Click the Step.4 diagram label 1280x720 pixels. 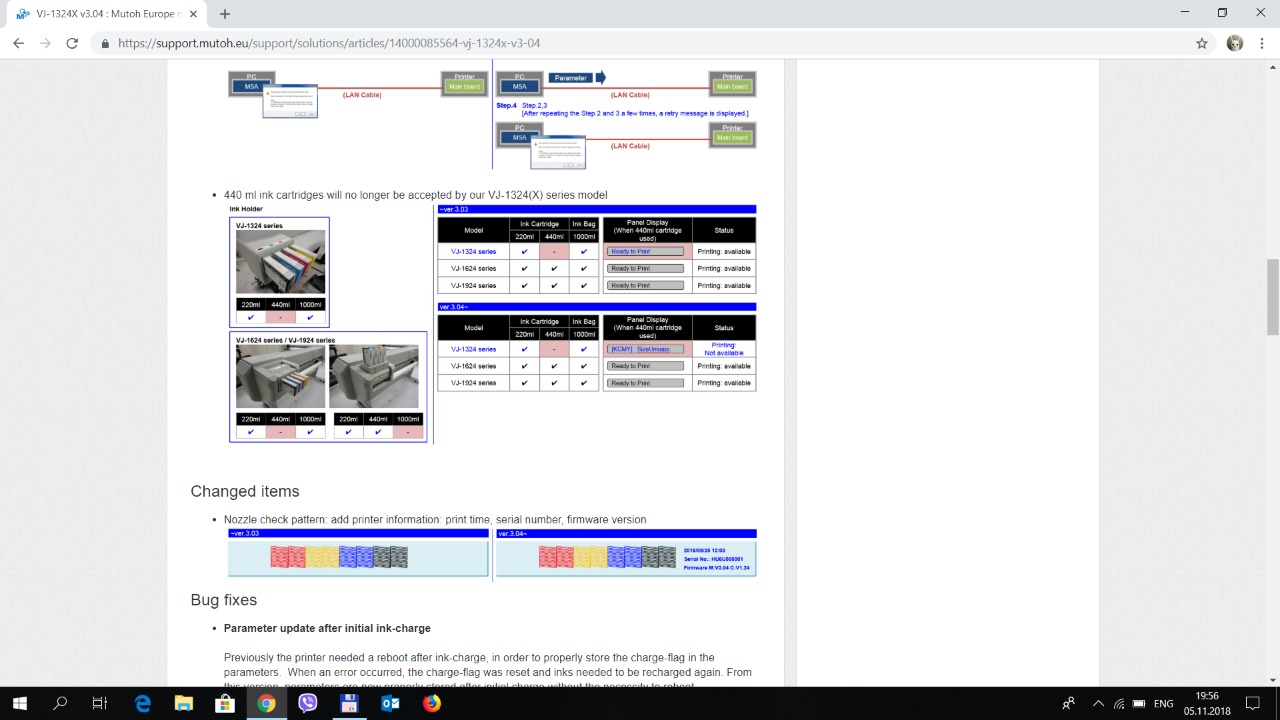tap(507, 105)
